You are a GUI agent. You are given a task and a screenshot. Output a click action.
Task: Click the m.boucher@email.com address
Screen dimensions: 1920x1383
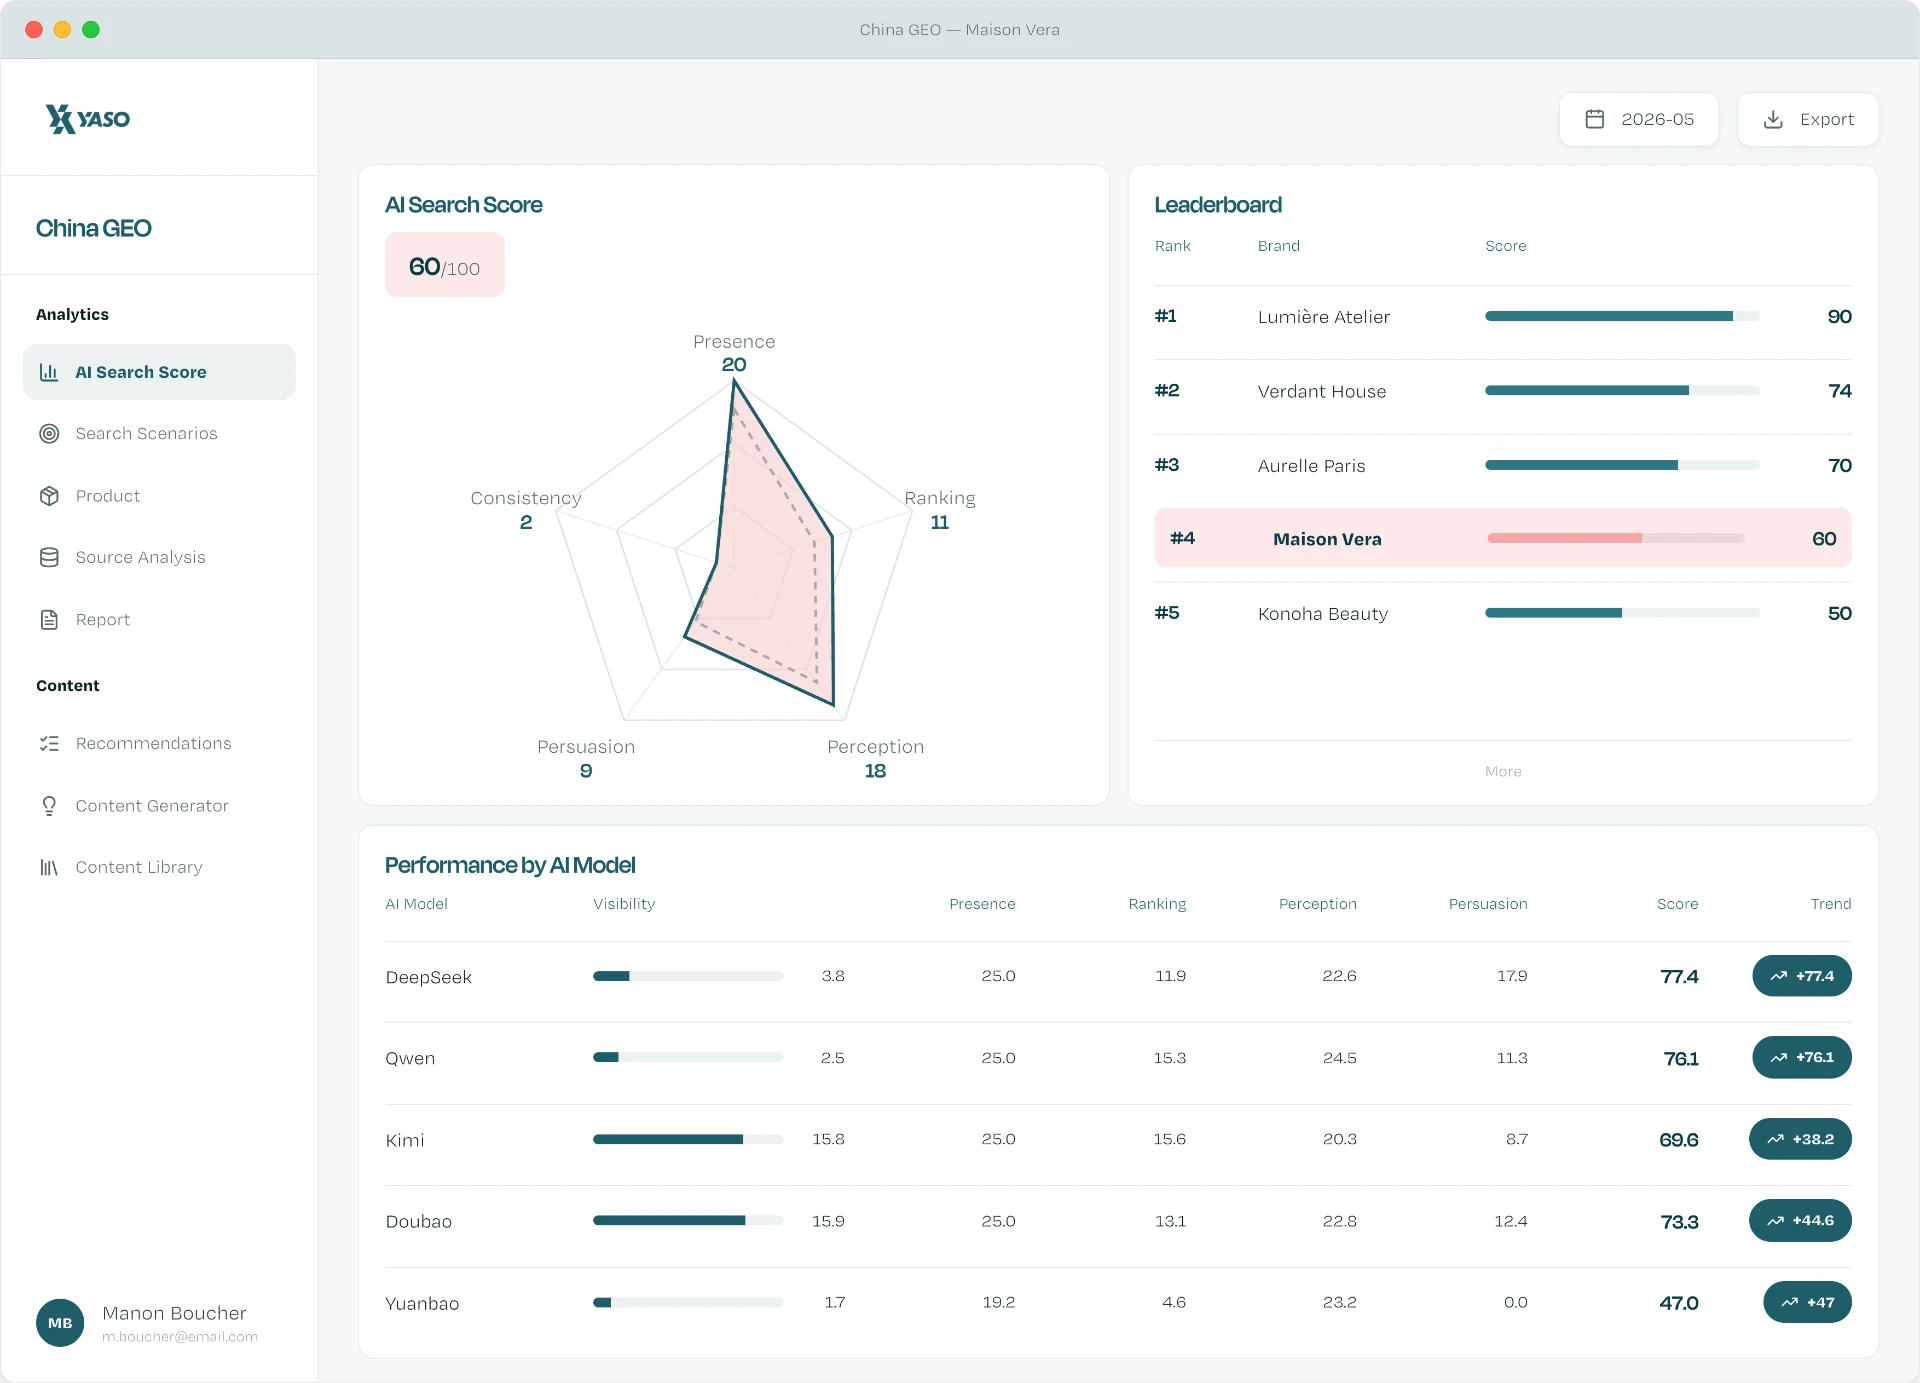click(x=180, y=1337)
